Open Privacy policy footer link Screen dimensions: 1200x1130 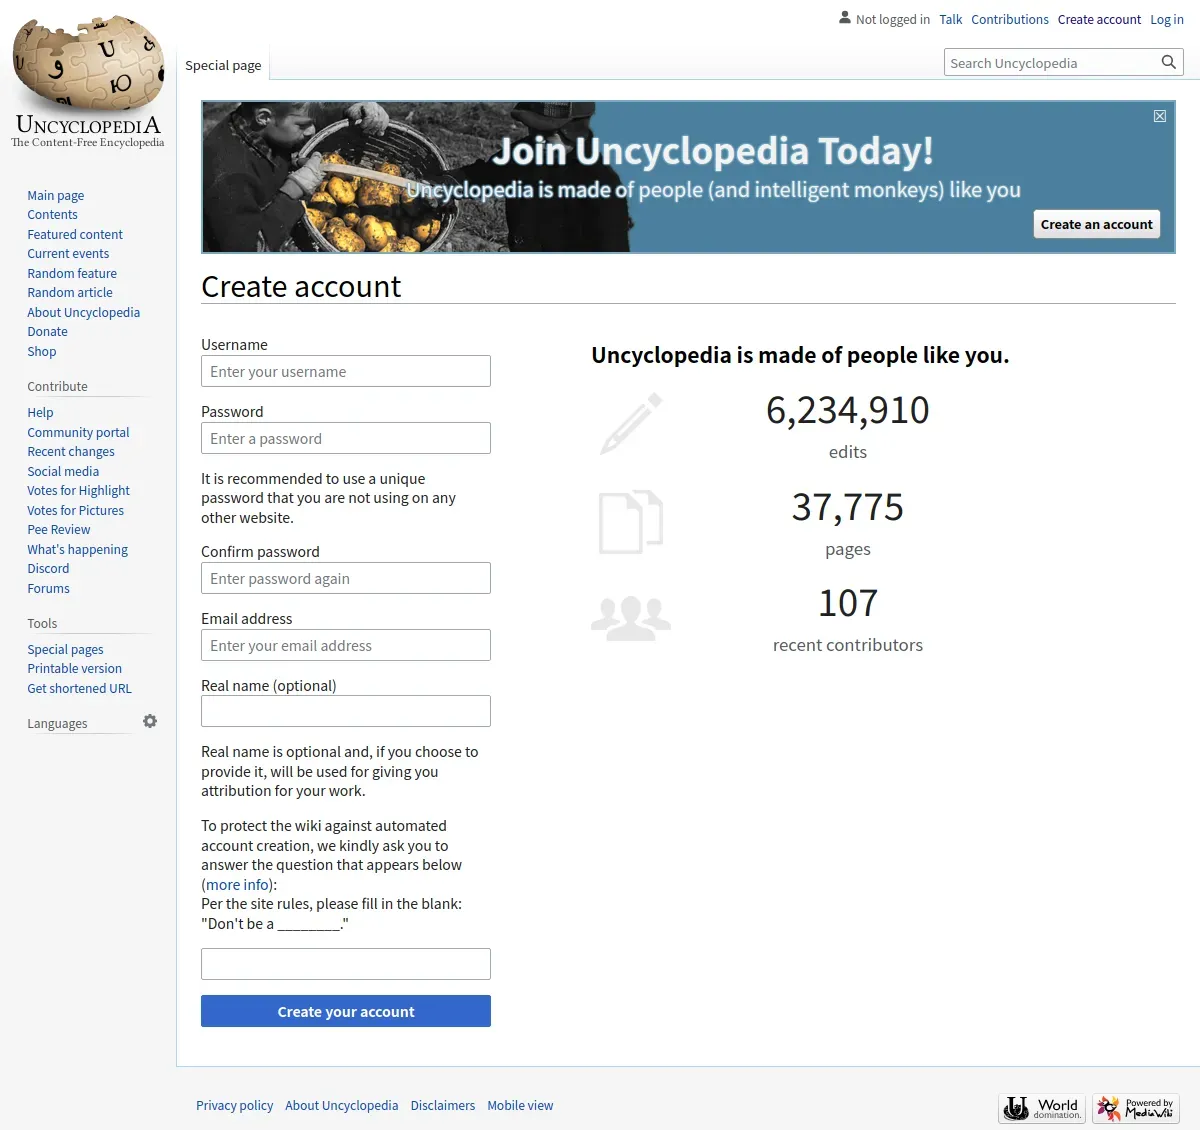point(234,1105)
